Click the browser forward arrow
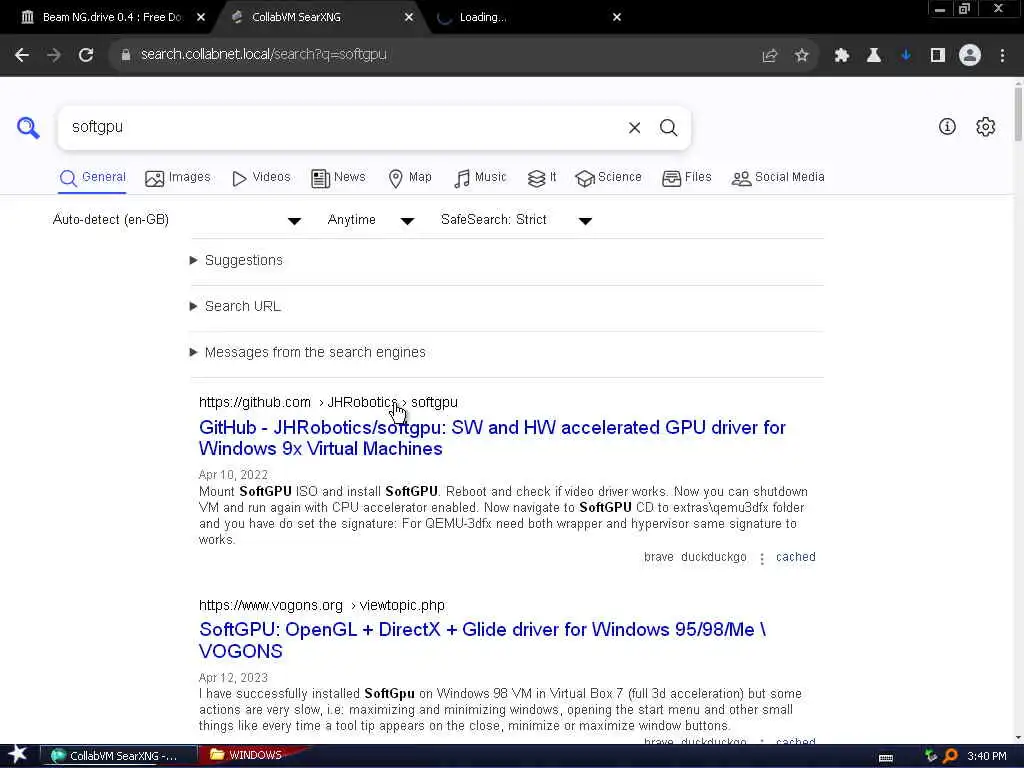This screenshot has height=768, width=1024. click(x=54, y=56)
